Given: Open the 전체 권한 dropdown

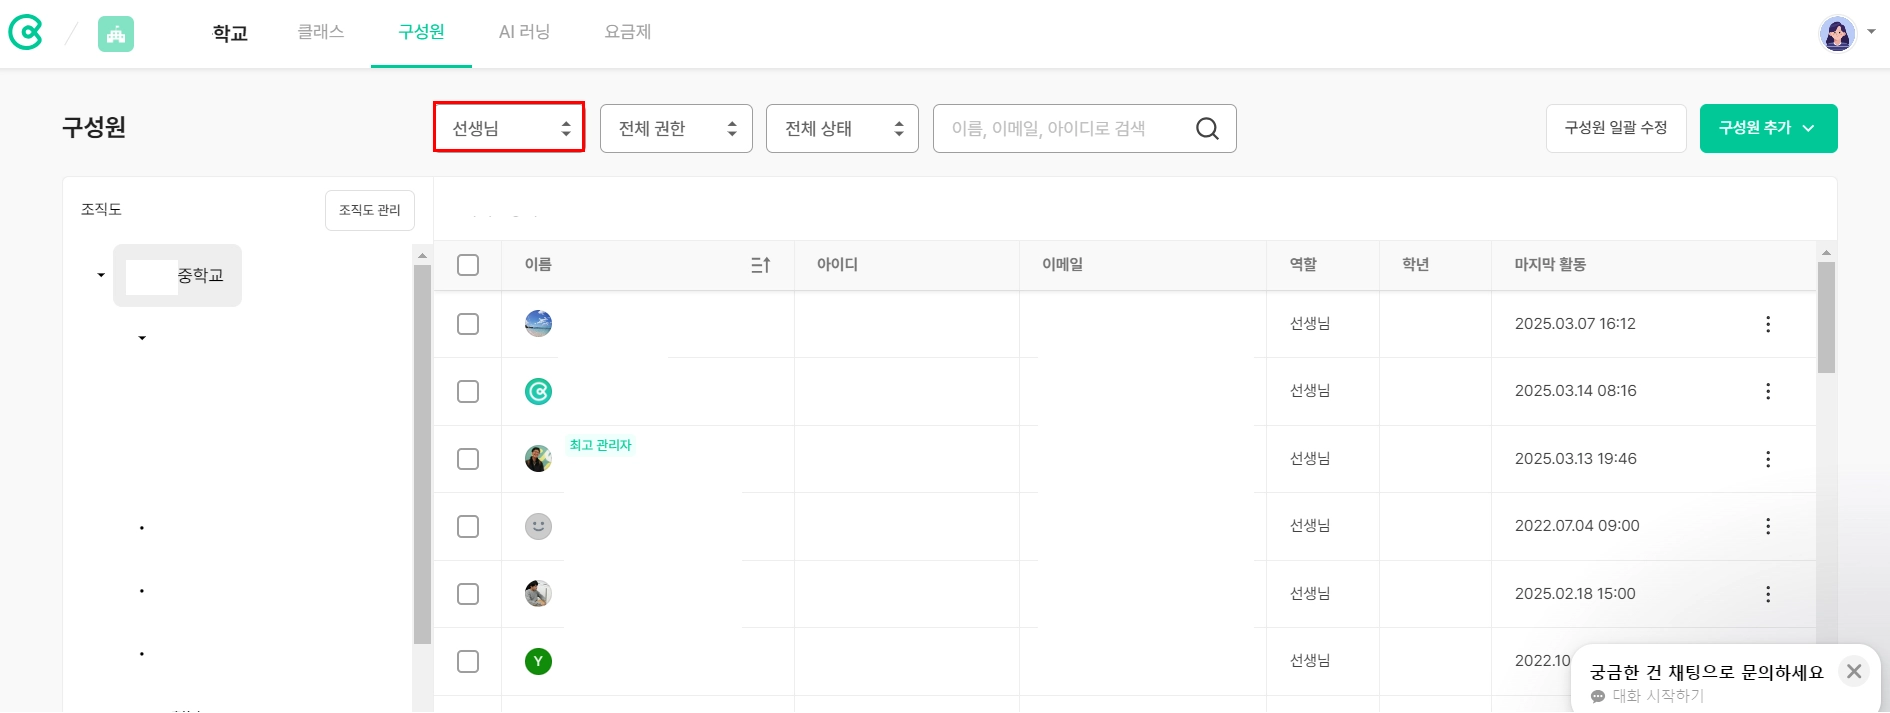Looking at the screenshot, I should click(676, 128).
